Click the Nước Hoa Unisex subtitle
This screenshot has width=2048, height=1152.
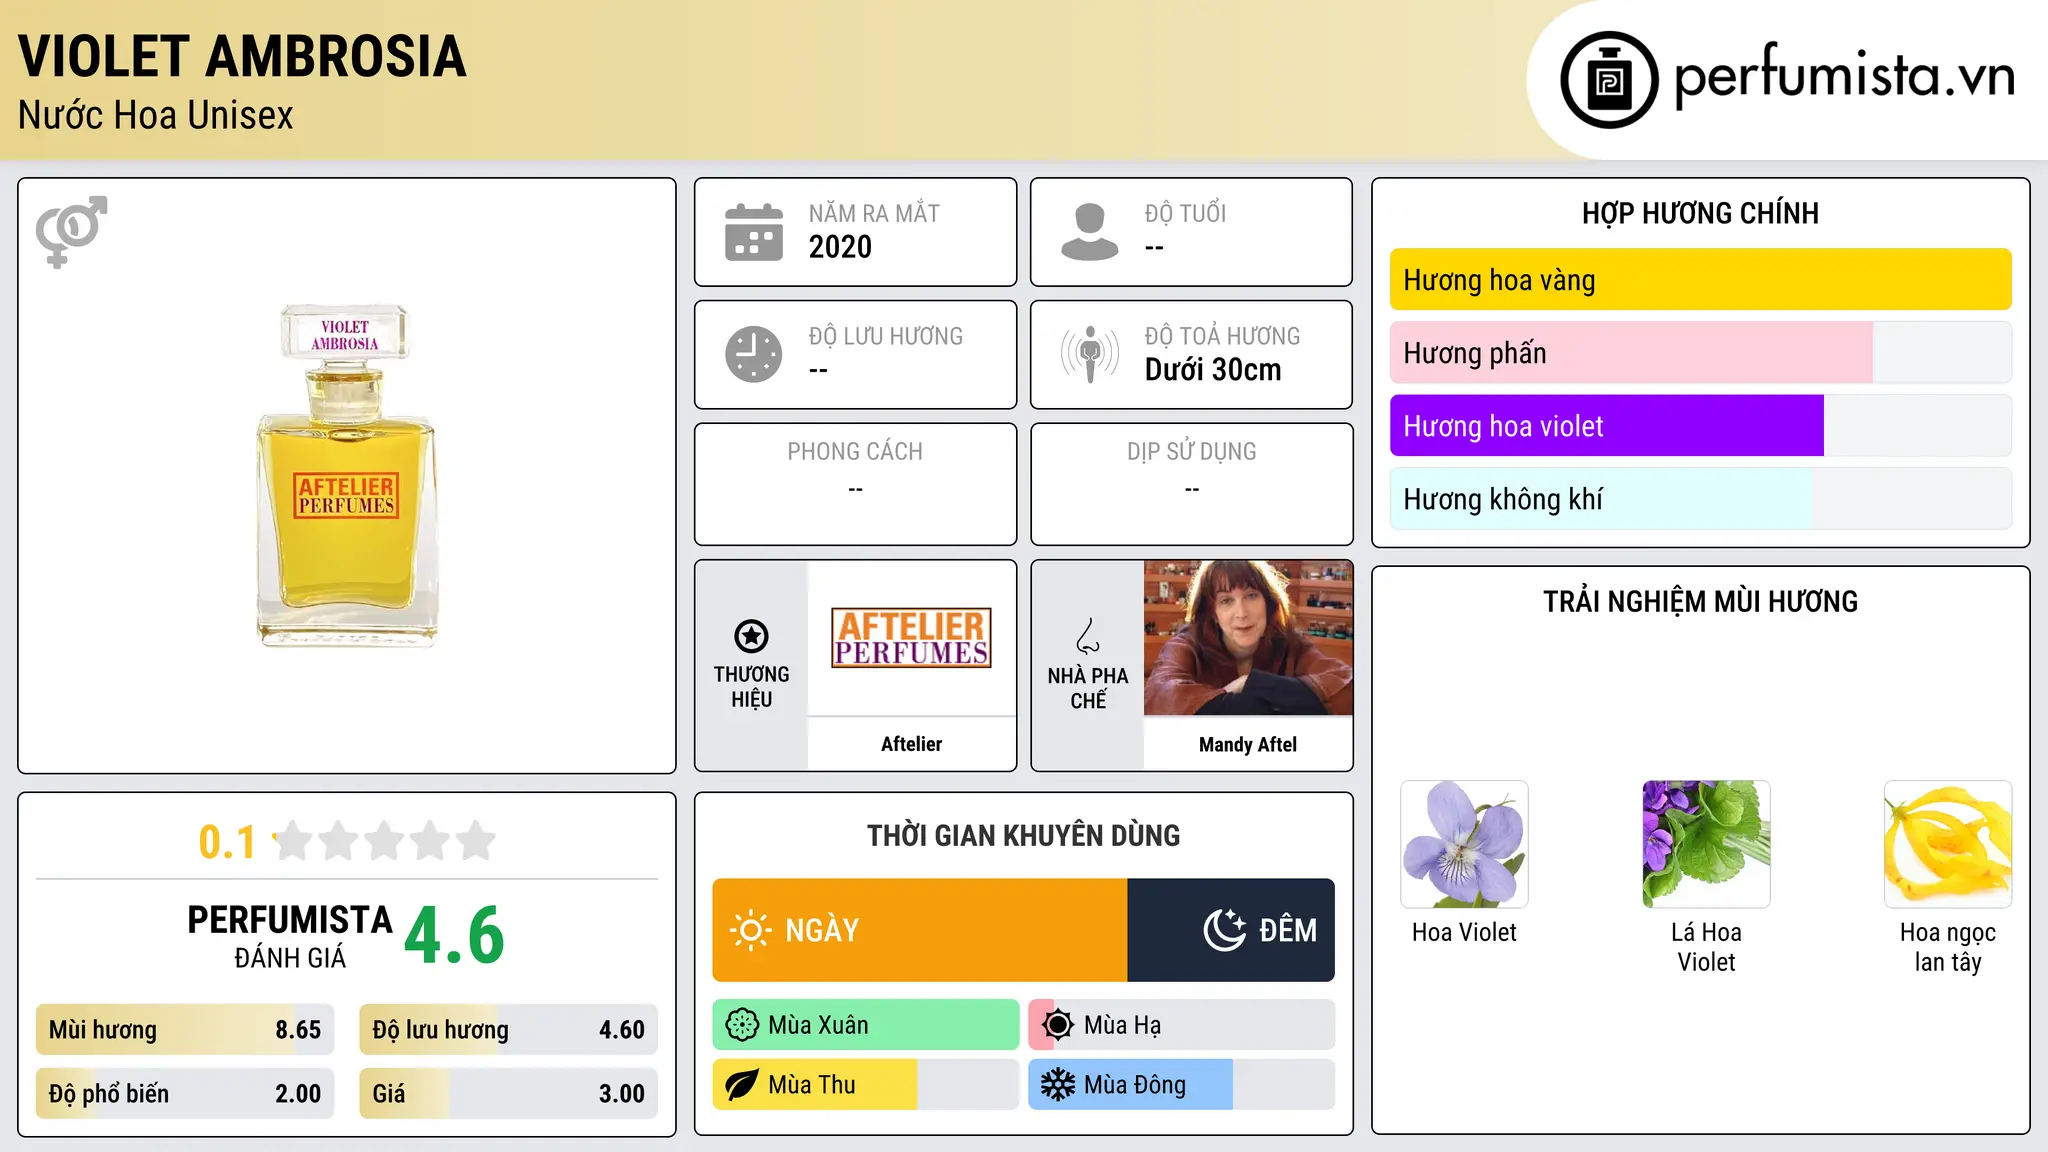click(155, 115)
